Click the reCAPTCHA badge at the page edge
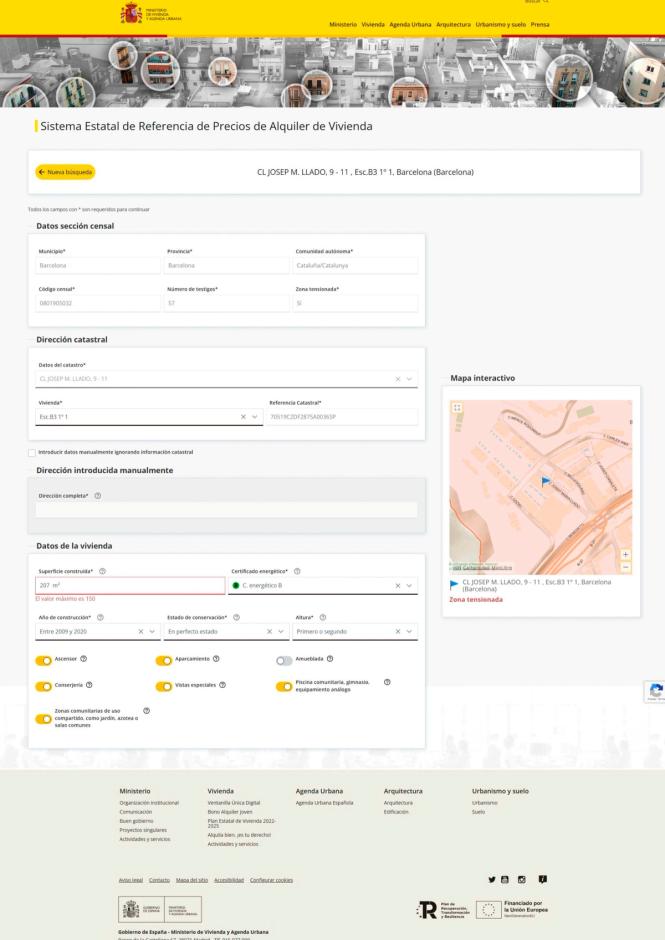 pos(655,691)
